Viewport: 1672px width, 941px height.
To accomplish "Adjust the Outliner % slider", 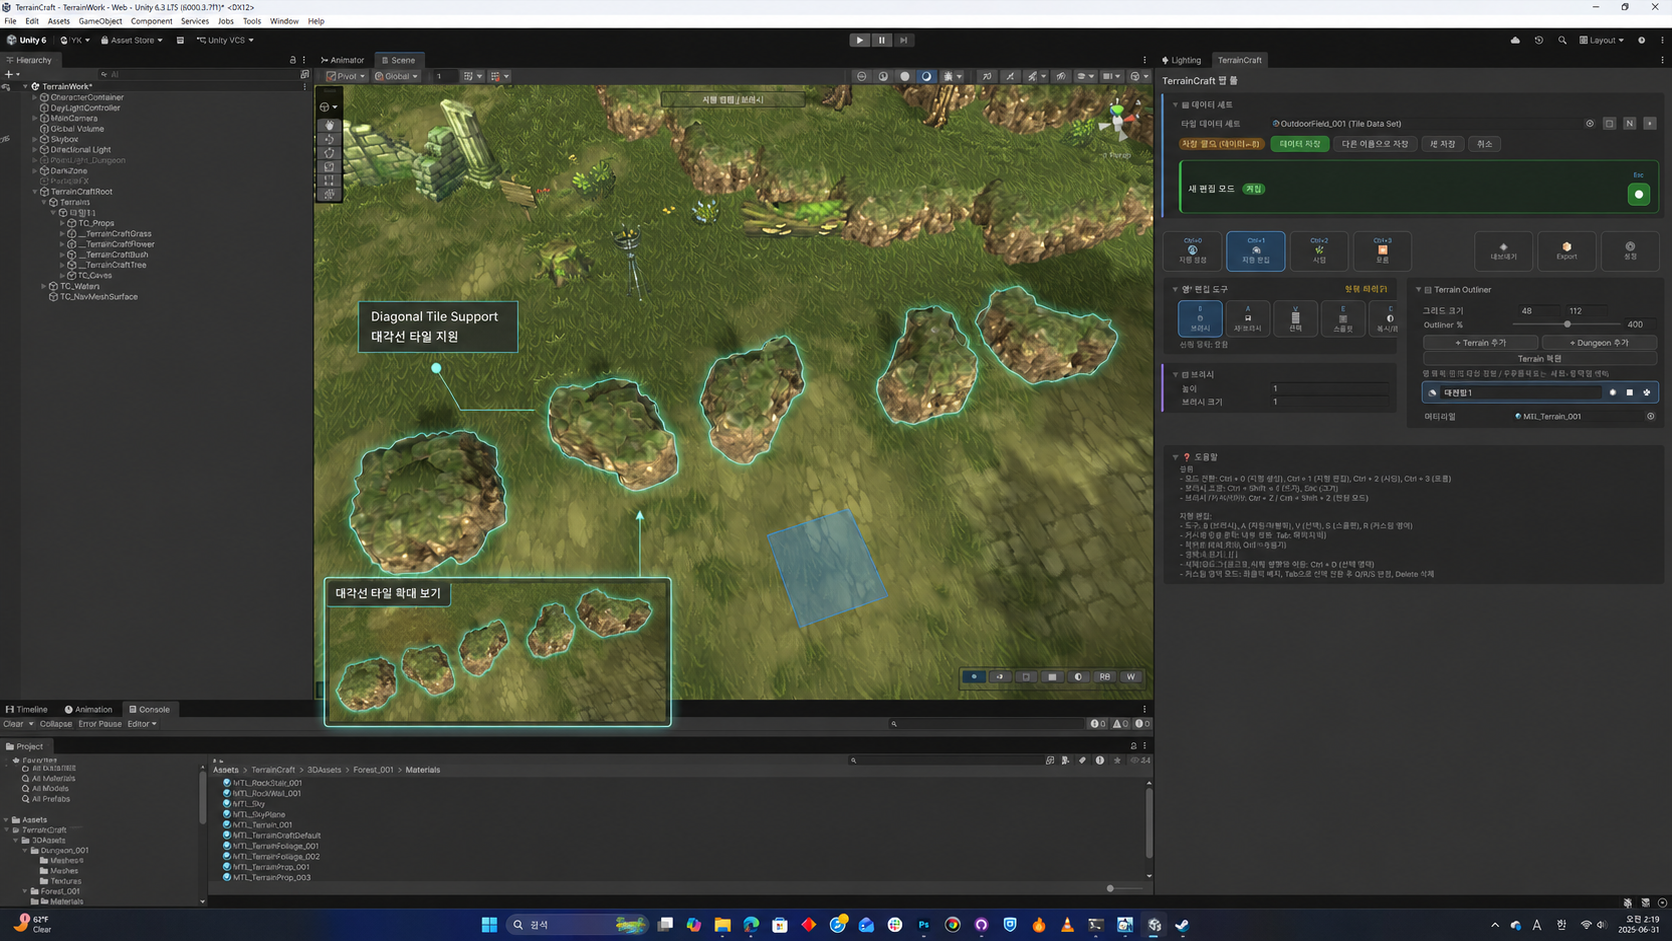I will pyautogui.click(x=1566, y=324).
